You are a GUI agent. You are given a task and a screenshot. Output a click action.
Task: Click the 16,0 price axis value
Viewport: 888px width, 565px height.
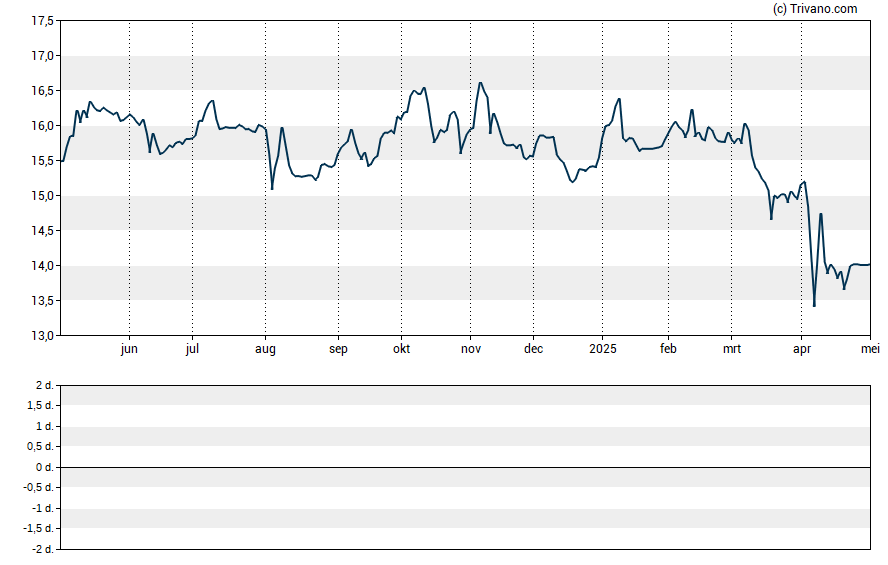pos(42,126)
